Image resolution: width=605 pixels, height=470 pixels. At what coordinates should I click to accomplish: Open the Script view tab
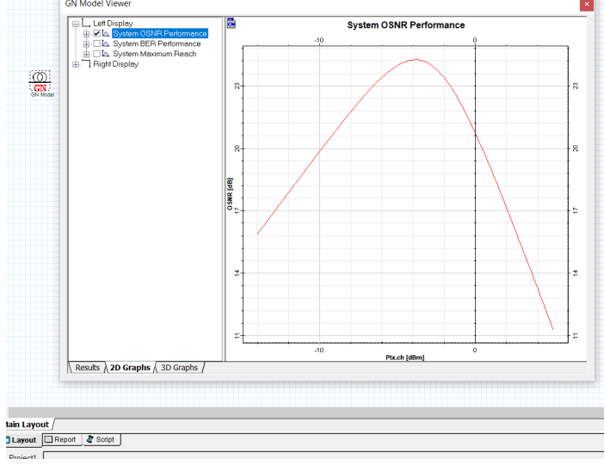coord(101,440)
